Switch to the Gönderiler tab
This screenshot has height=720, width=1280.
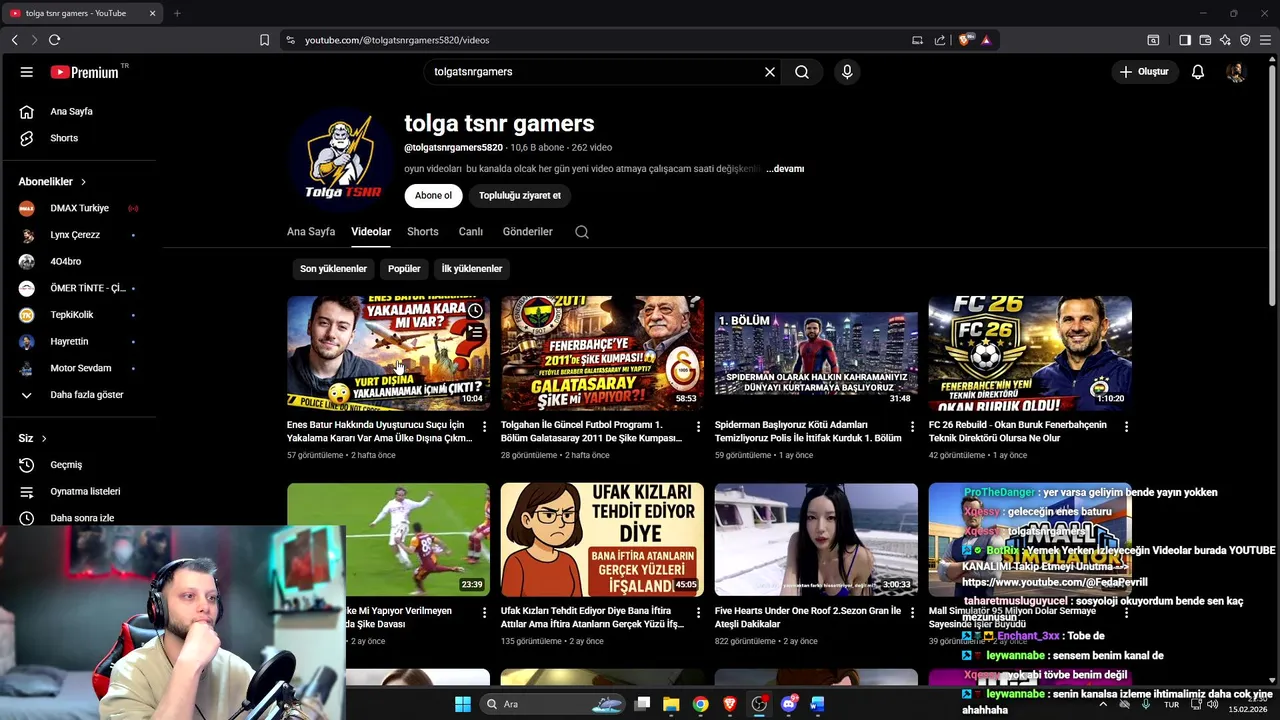[x=528, y=232]
